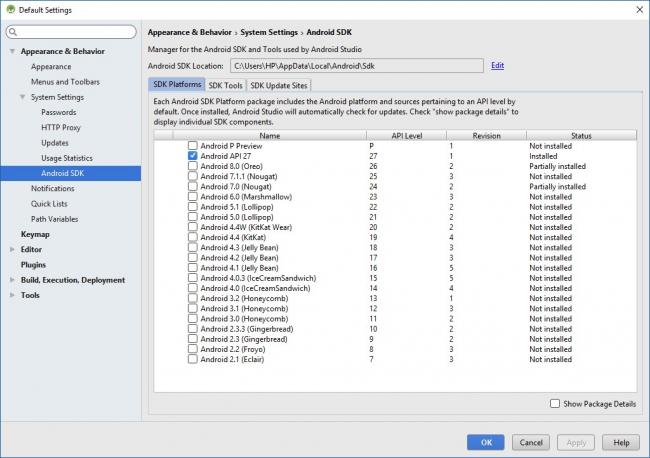
Task: Open the SDK Update Sites tab
Action: point(279,85)
